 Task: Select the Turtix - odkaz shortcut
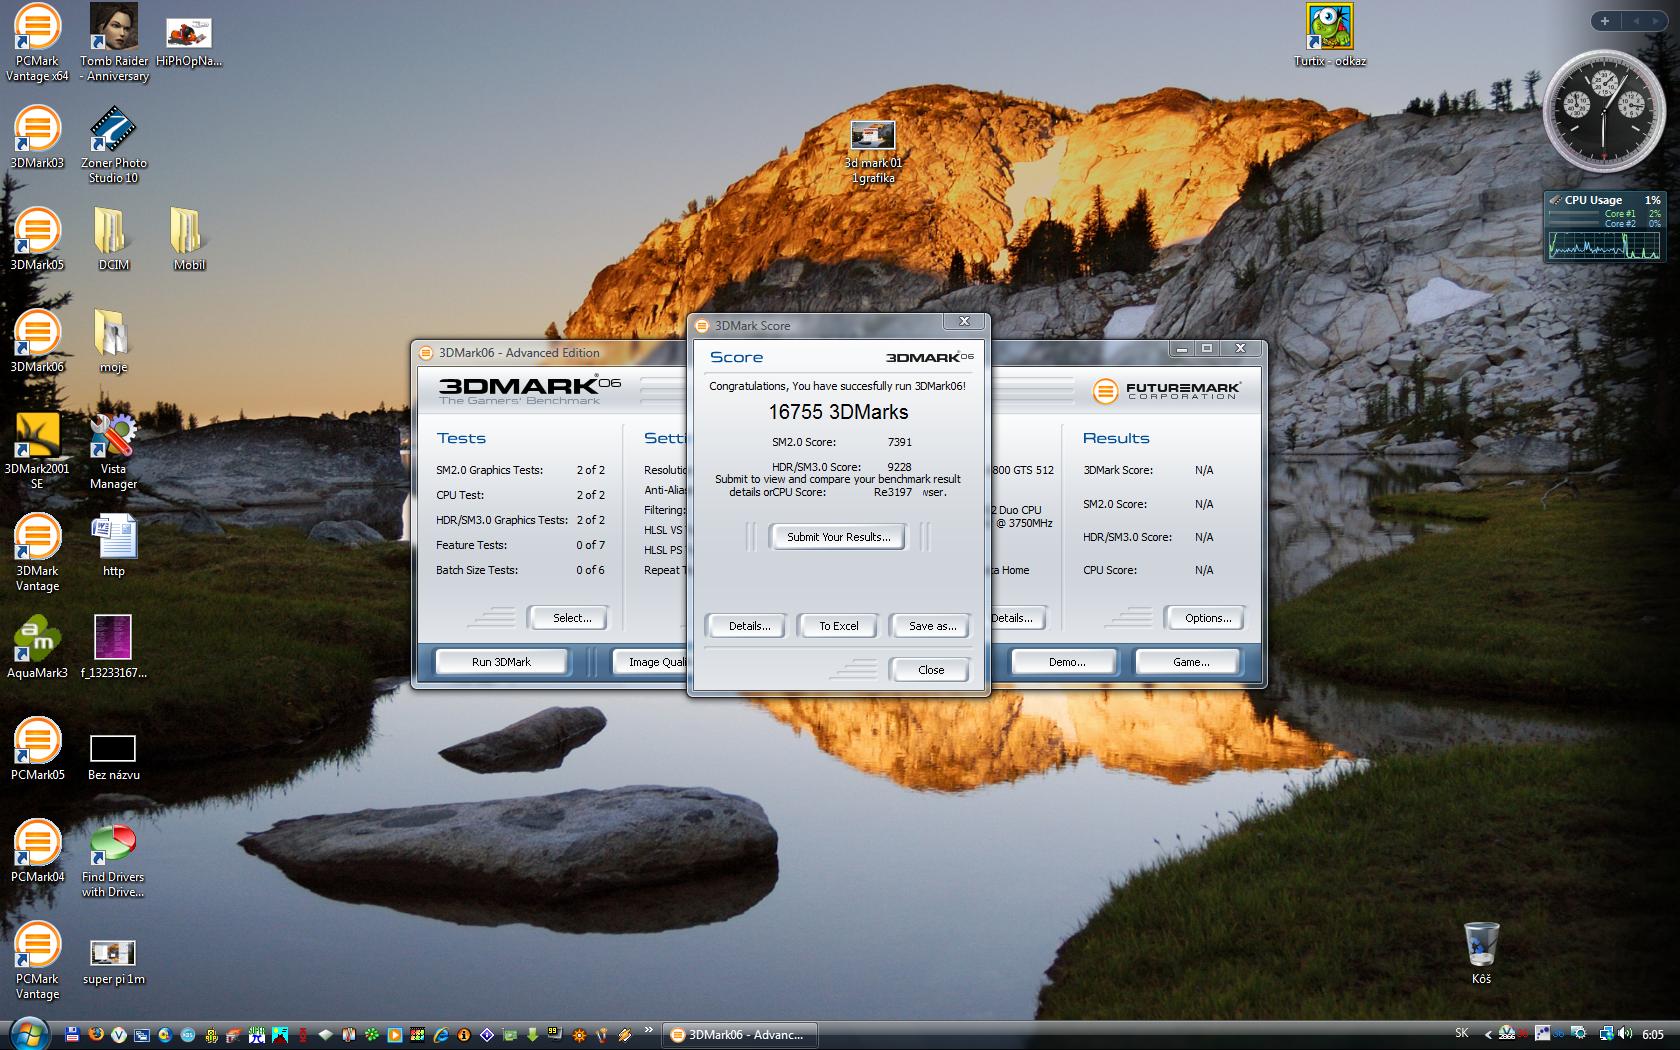pos(1329,35)
